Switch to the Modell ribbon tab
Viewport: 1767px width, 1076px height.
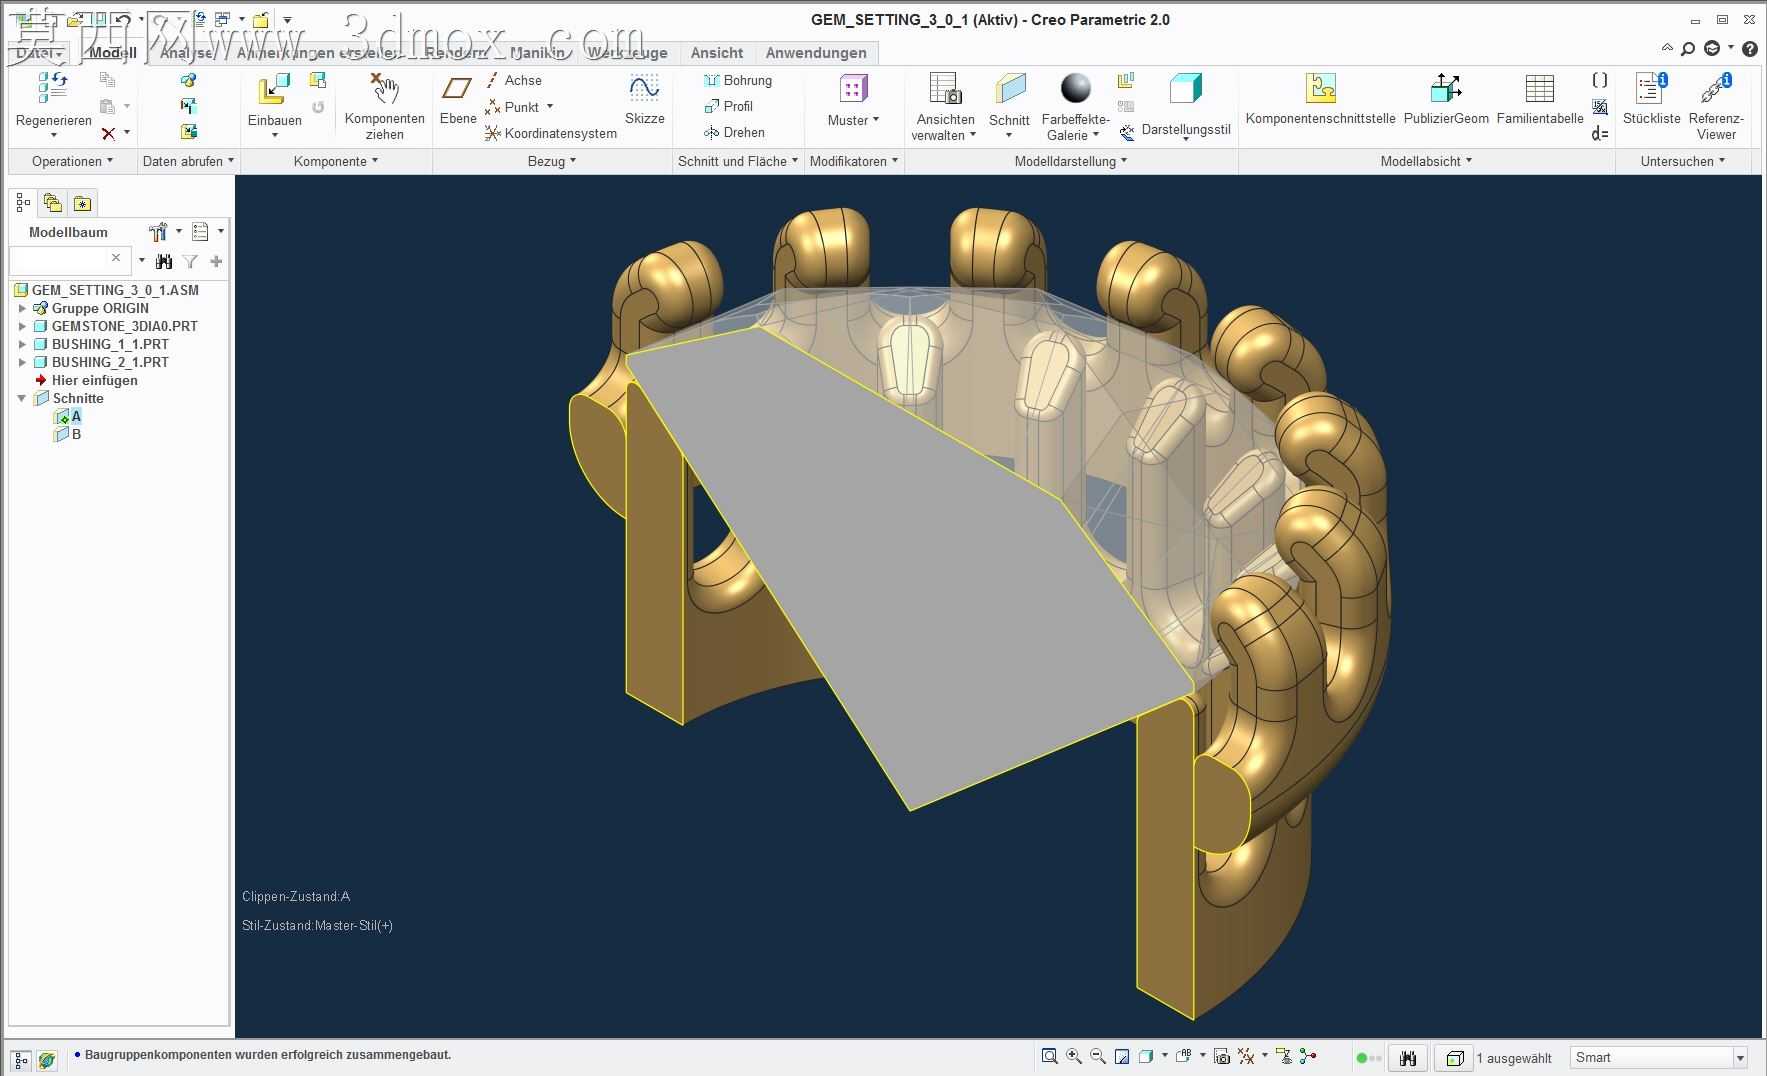click(113, 53)
